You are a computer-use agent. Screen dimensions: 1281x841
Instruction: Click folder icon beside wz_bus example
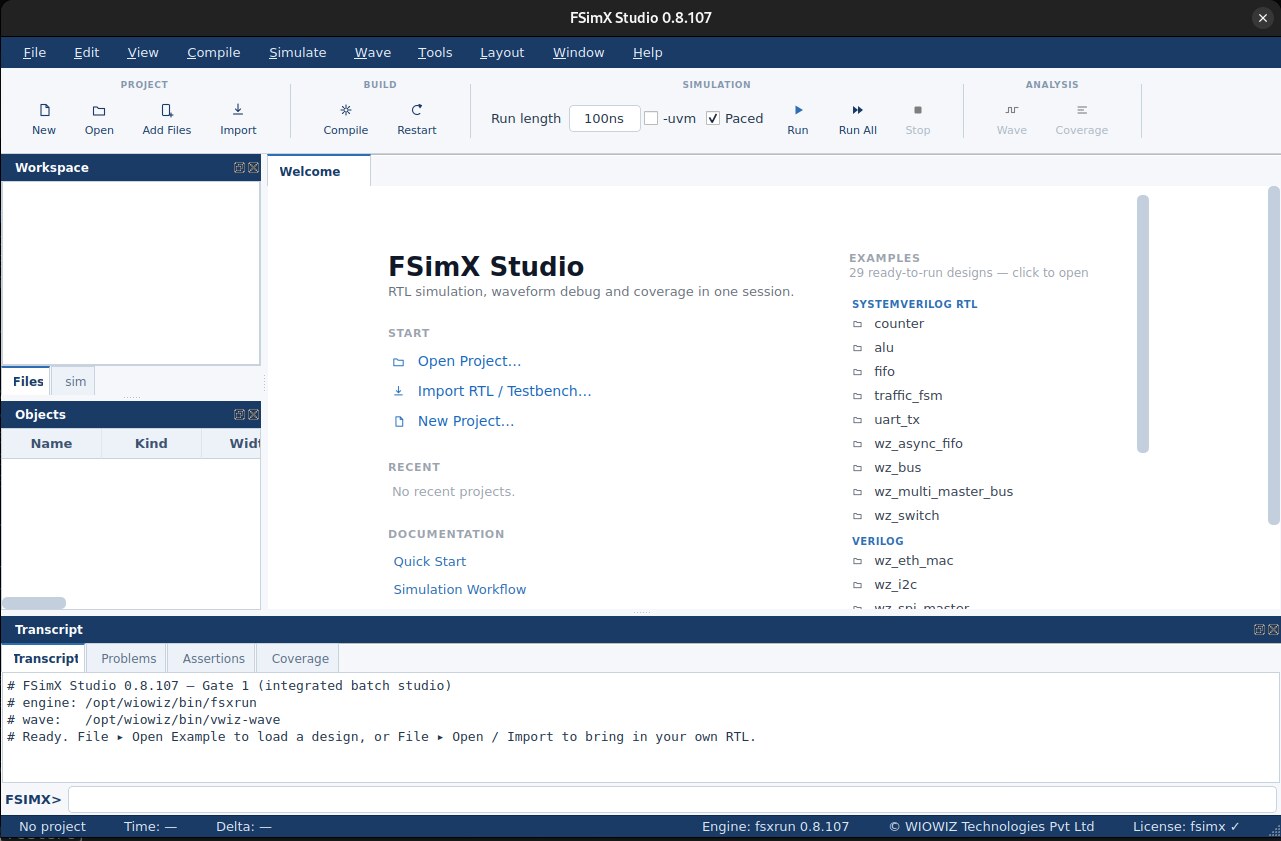857,468
